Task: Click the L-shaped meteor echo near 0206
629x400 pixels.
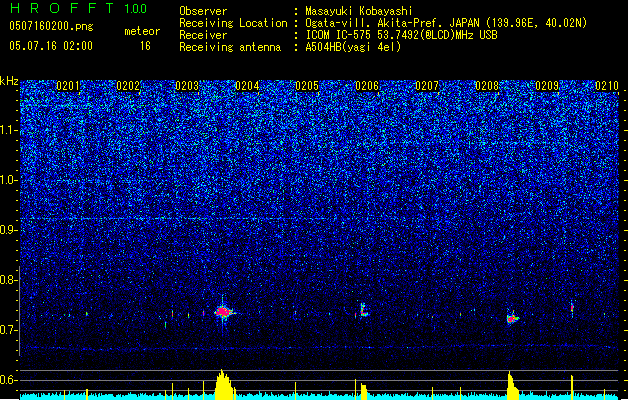Action: (363, 310)
